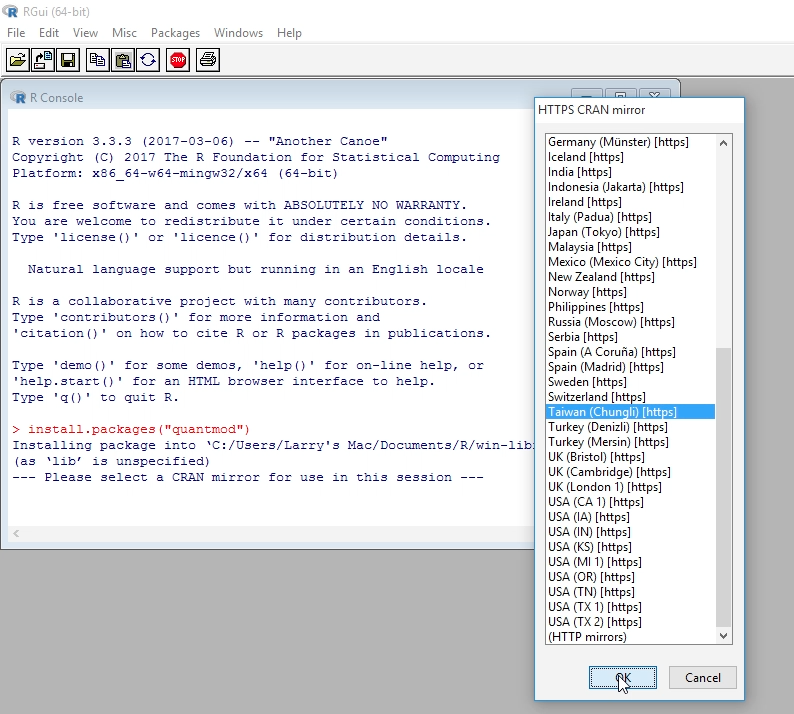Select (HTTP mirrors) list entry
Image resolution: width=794 pixels, height=714 pixels.
[x=630, y=637]
